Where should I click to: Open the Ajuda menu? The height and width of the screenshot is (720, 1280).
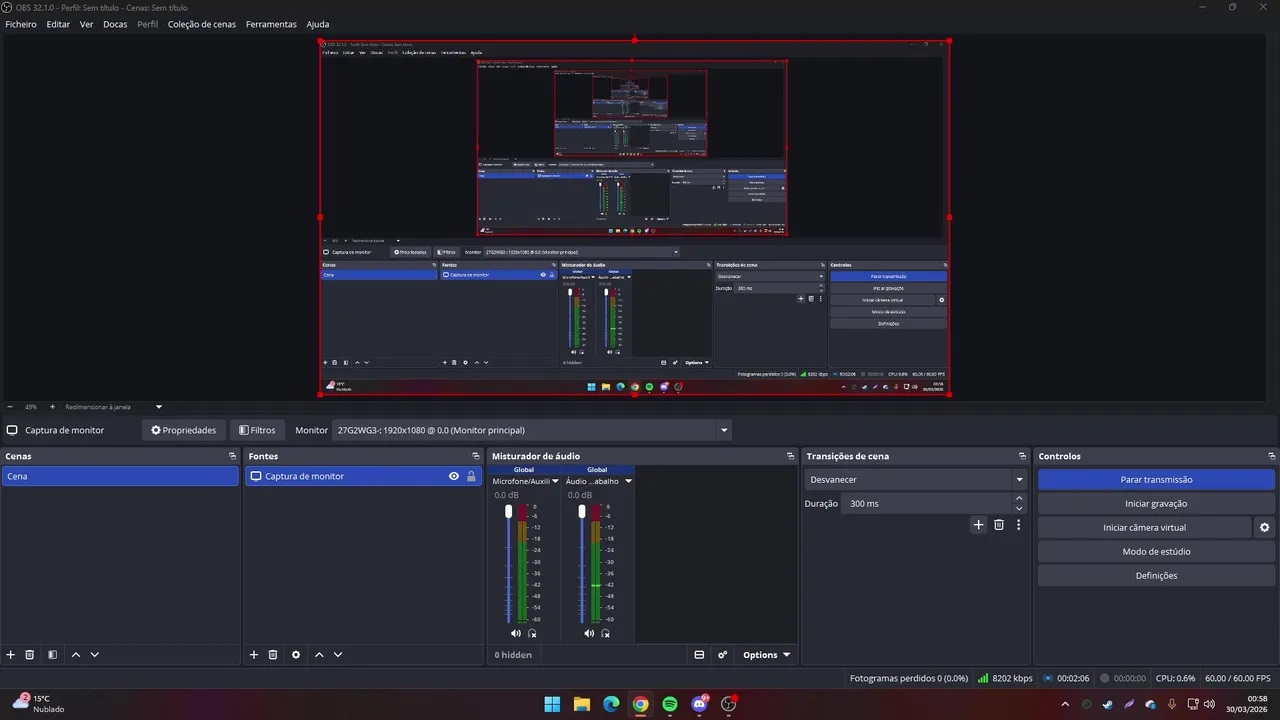[x=317, y=24]
